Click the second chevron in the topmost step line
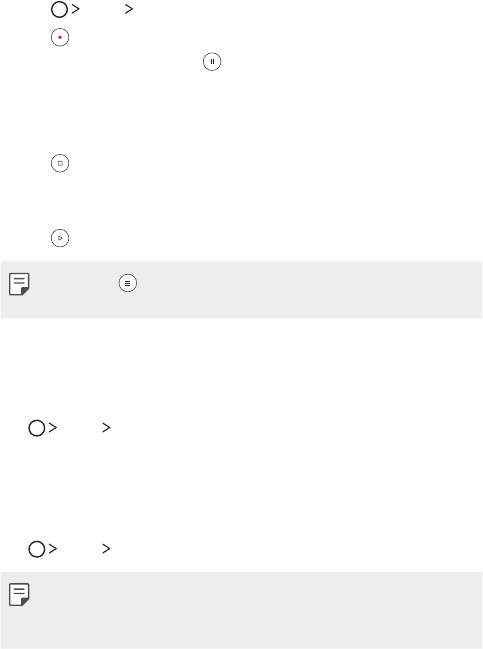The image size is (483, 649). point(129,9)
